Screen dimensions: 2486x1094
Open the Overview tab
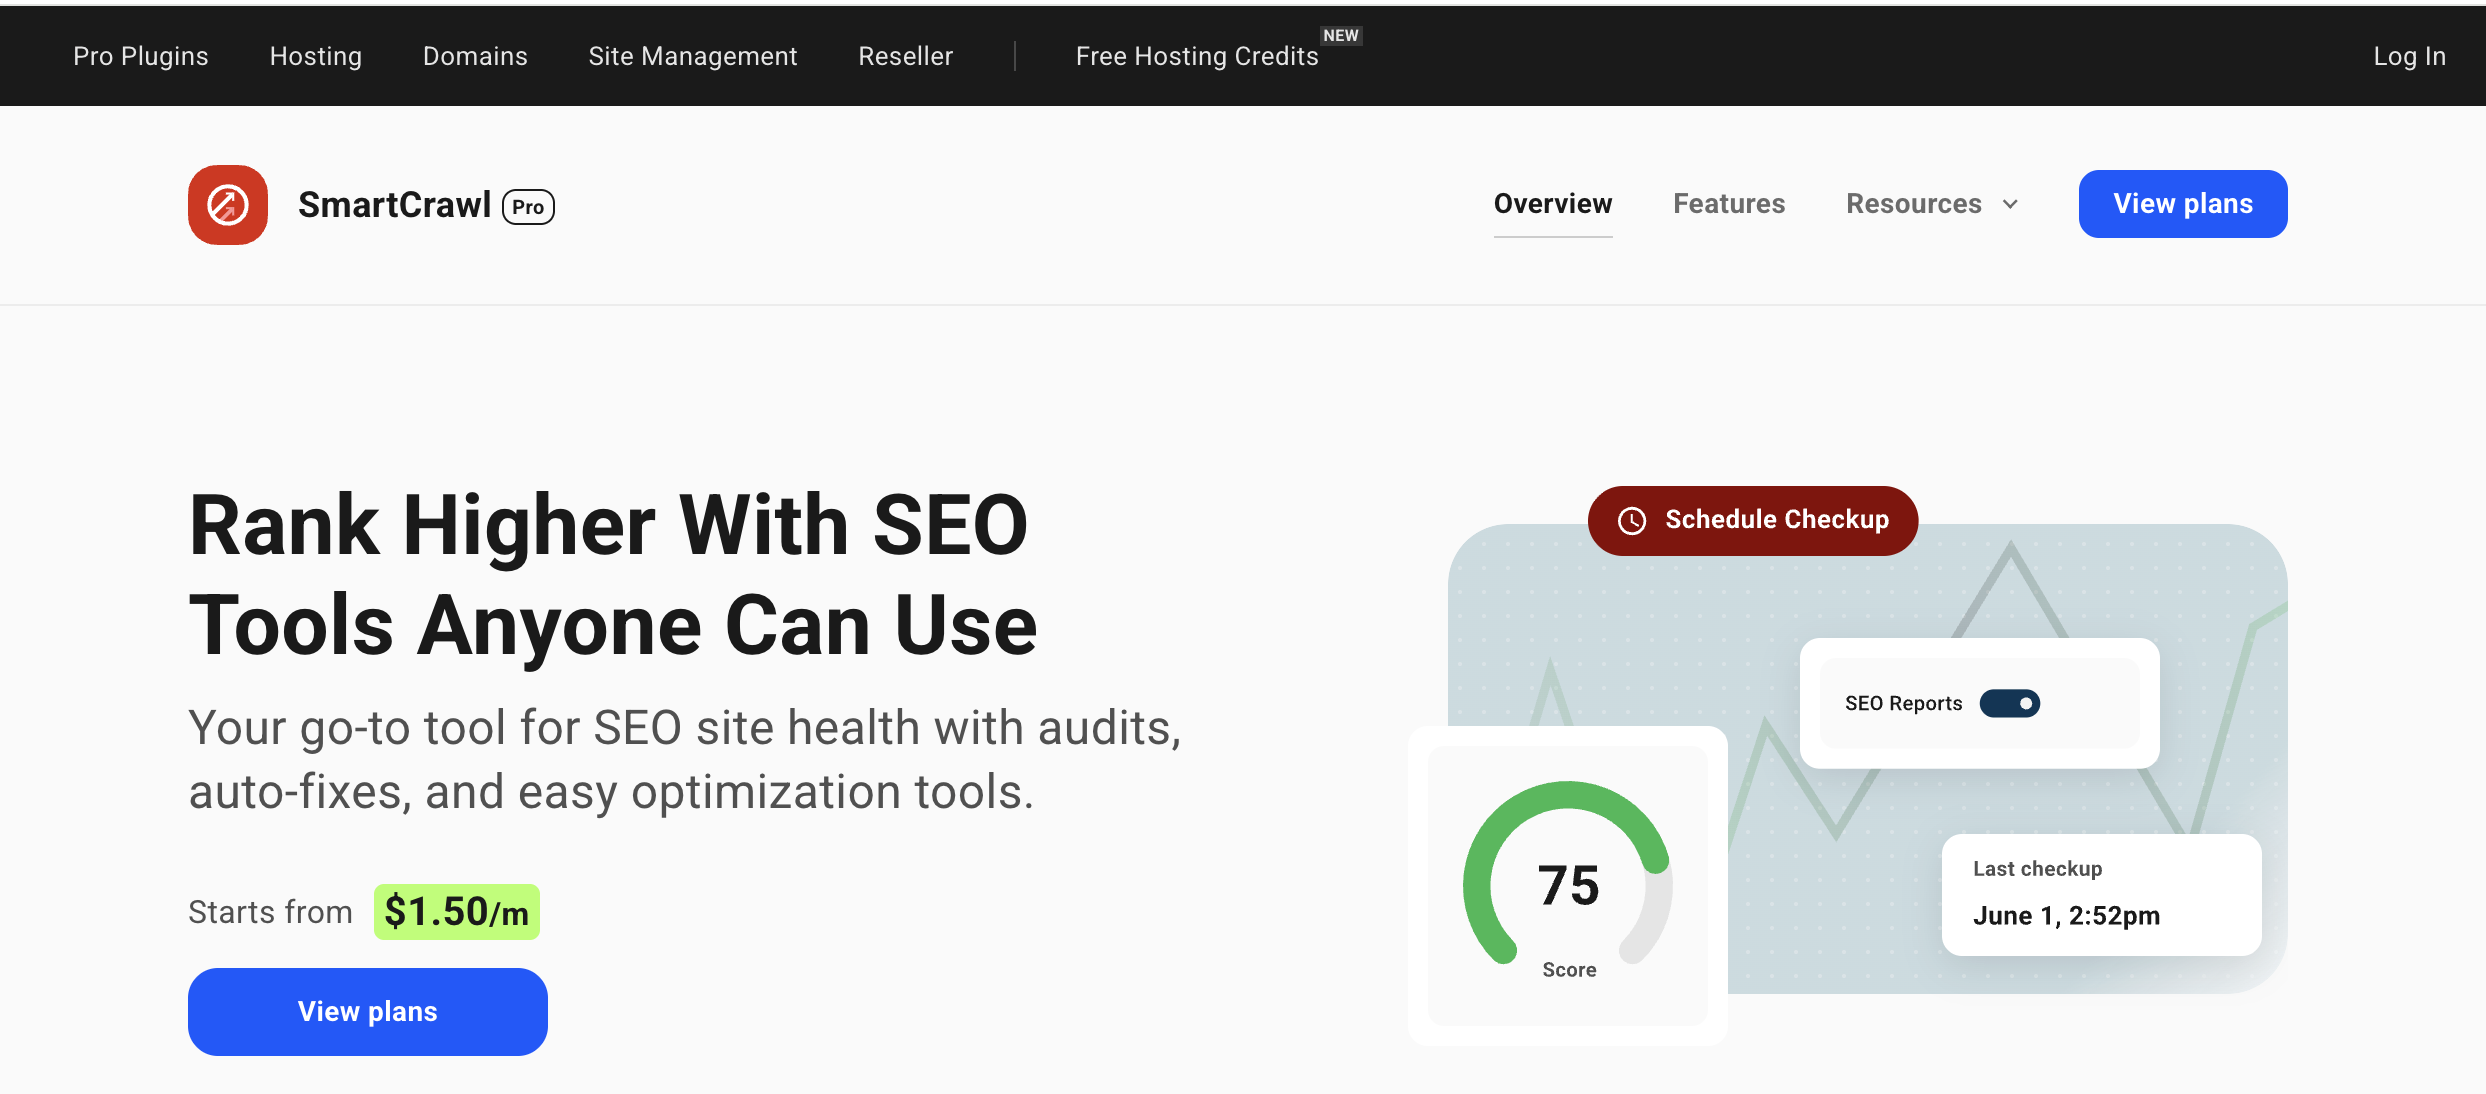click(1552, 204)
